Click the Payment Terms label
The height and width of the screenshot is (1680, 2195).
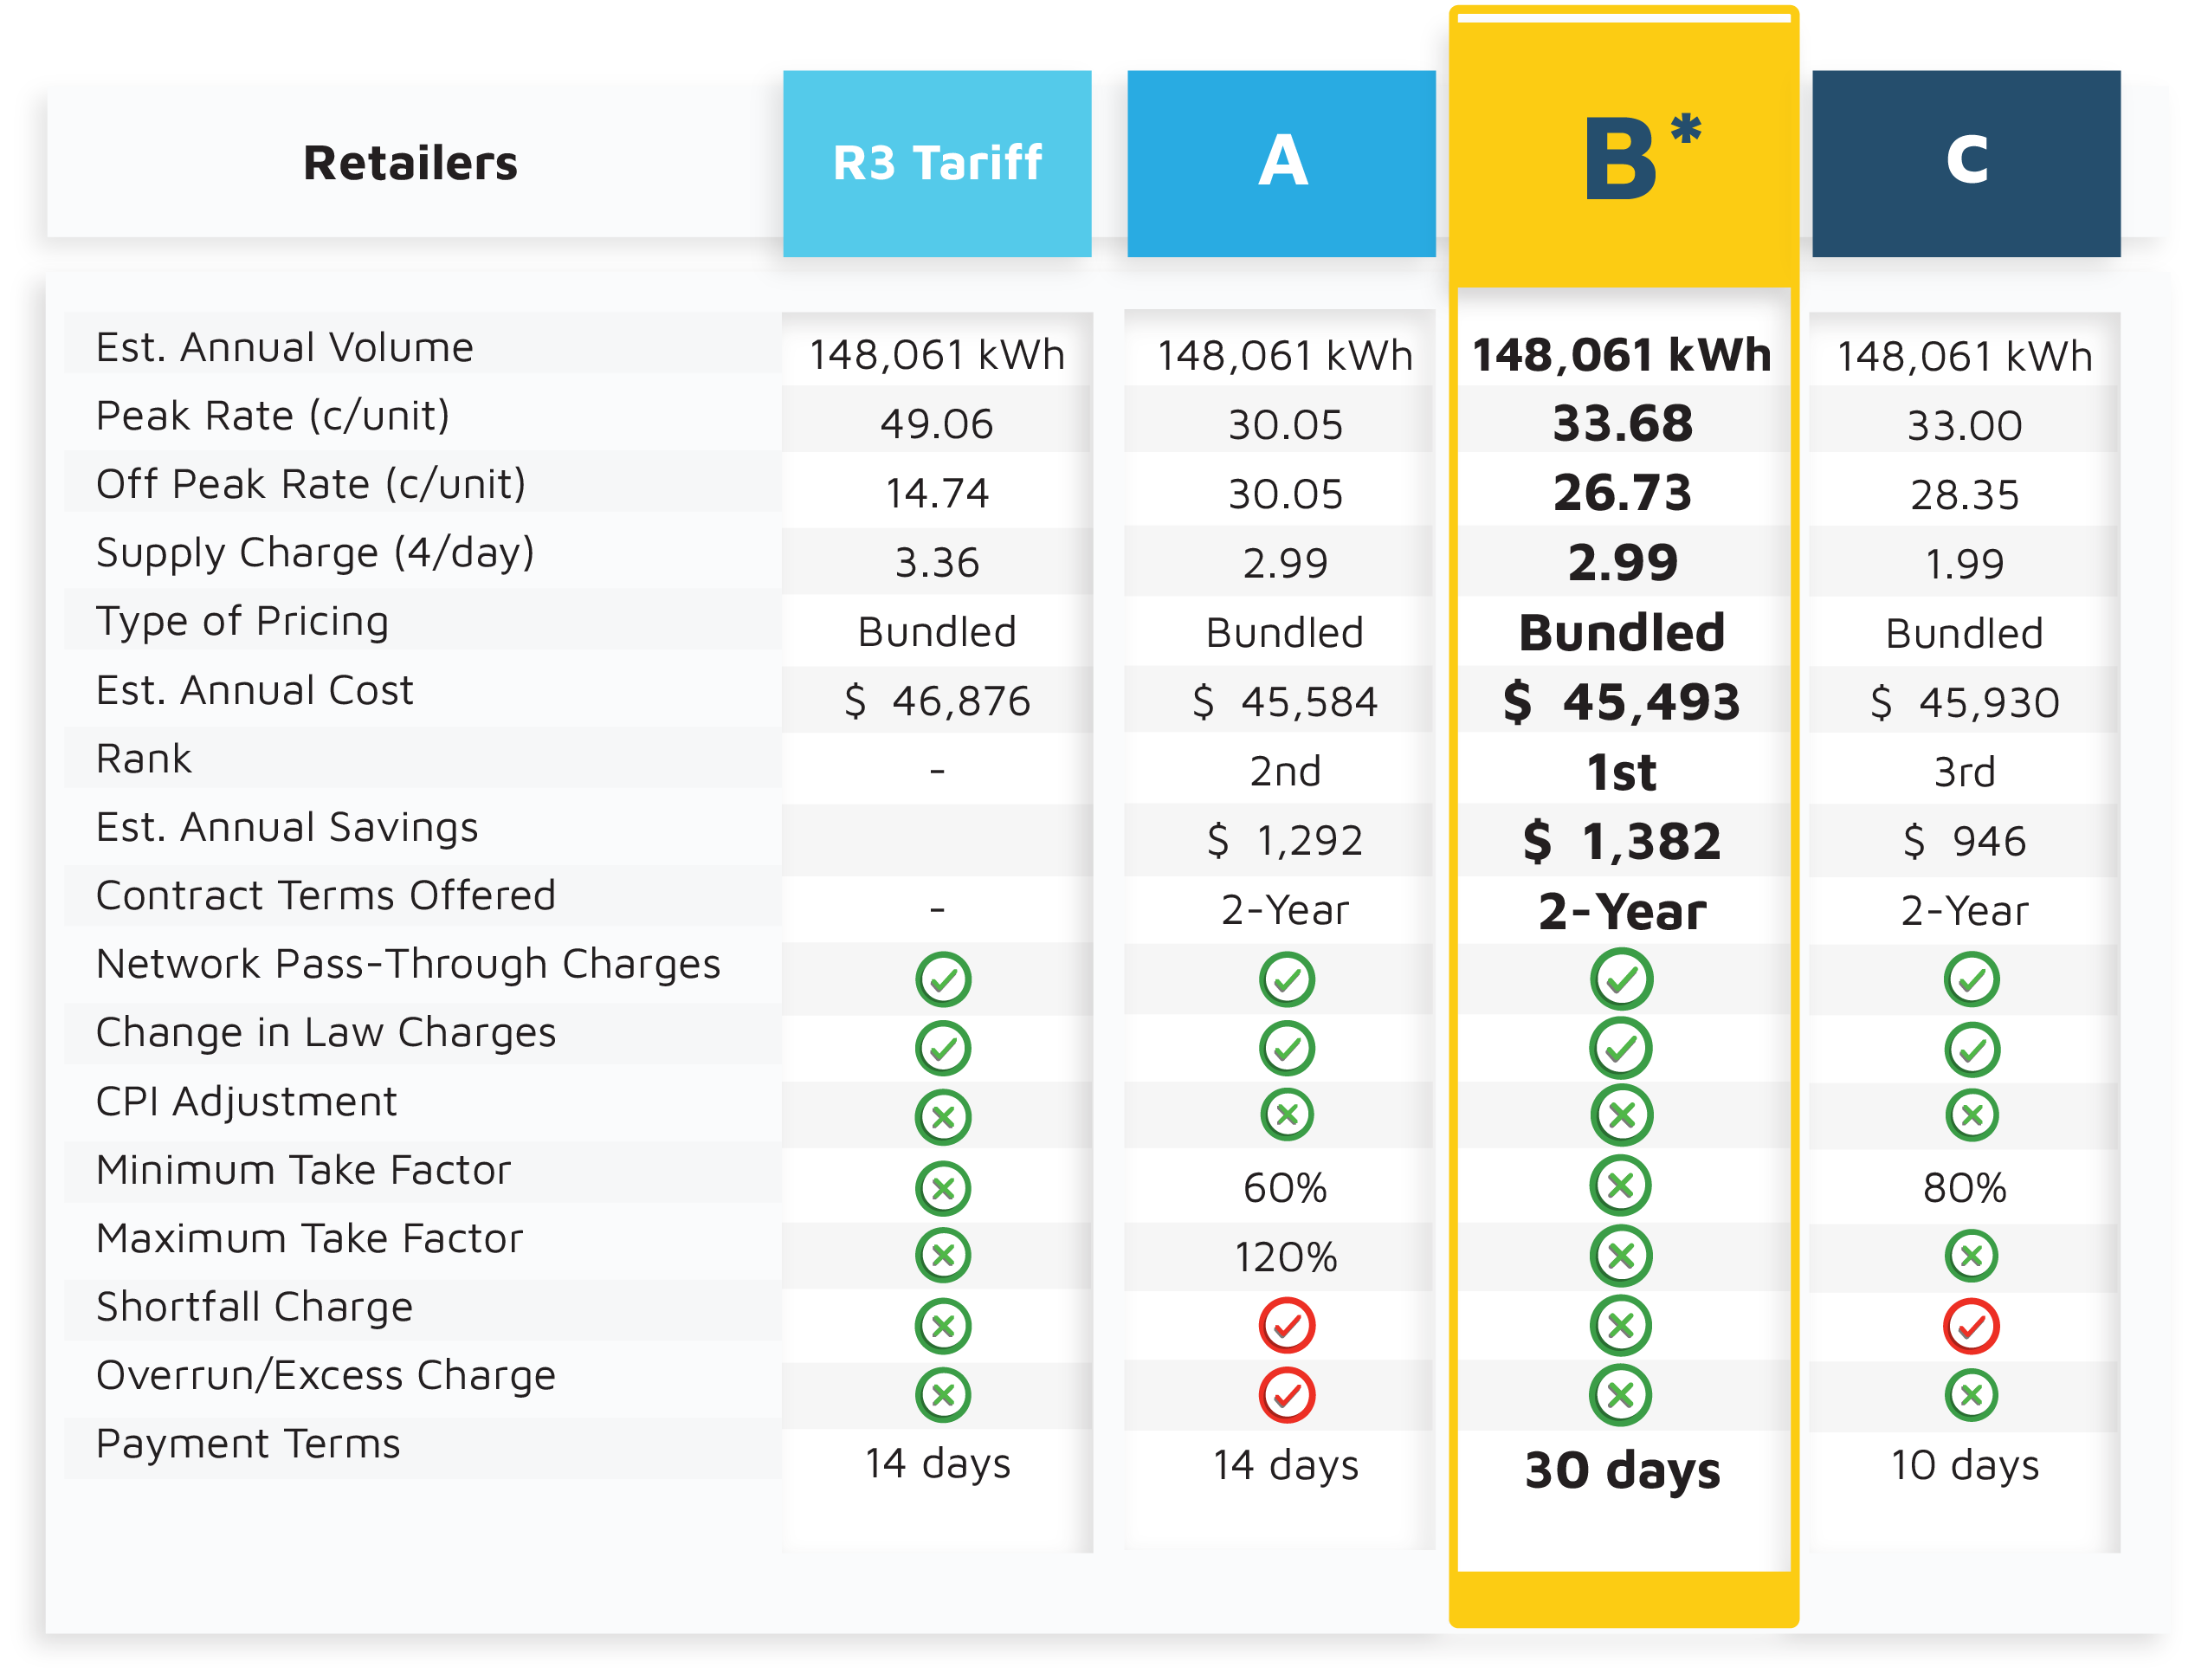[248, 1444]
